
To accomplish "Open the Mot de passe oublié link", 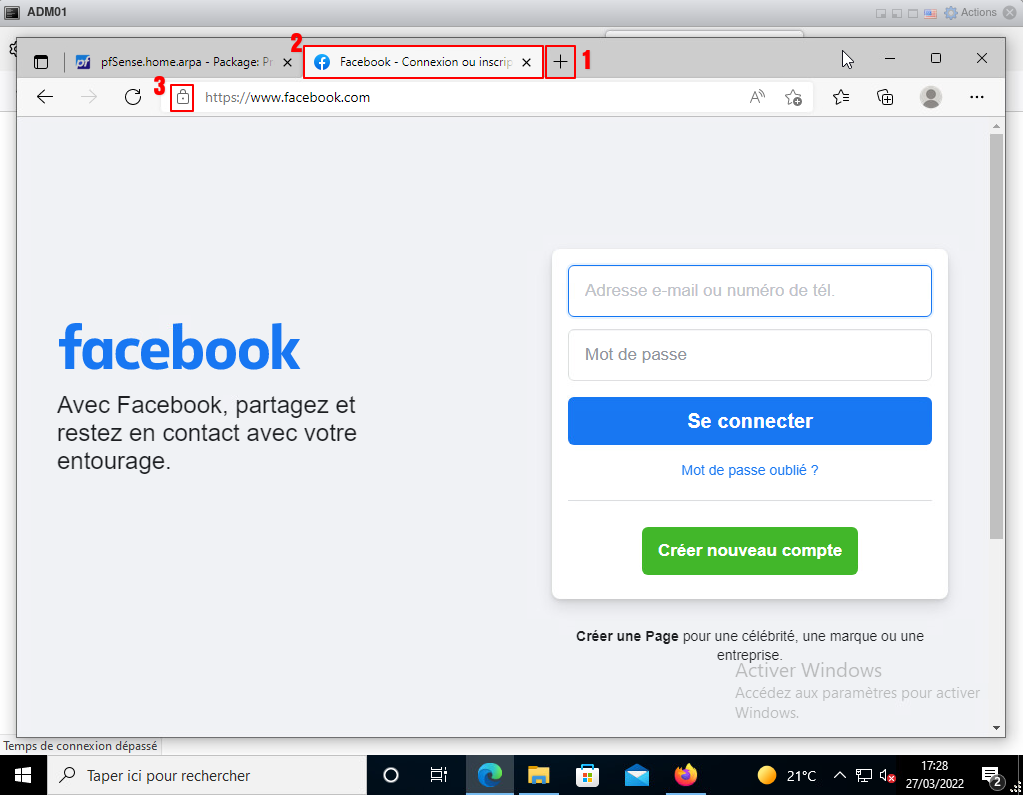I will [x=749, y=470].
